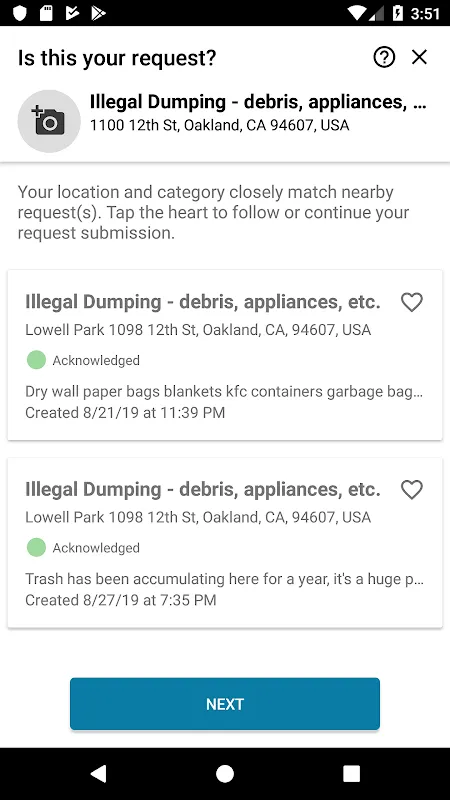Tap the battery charging status icon
This screenshot has width=450, height=800.
(x=397, y=13)
